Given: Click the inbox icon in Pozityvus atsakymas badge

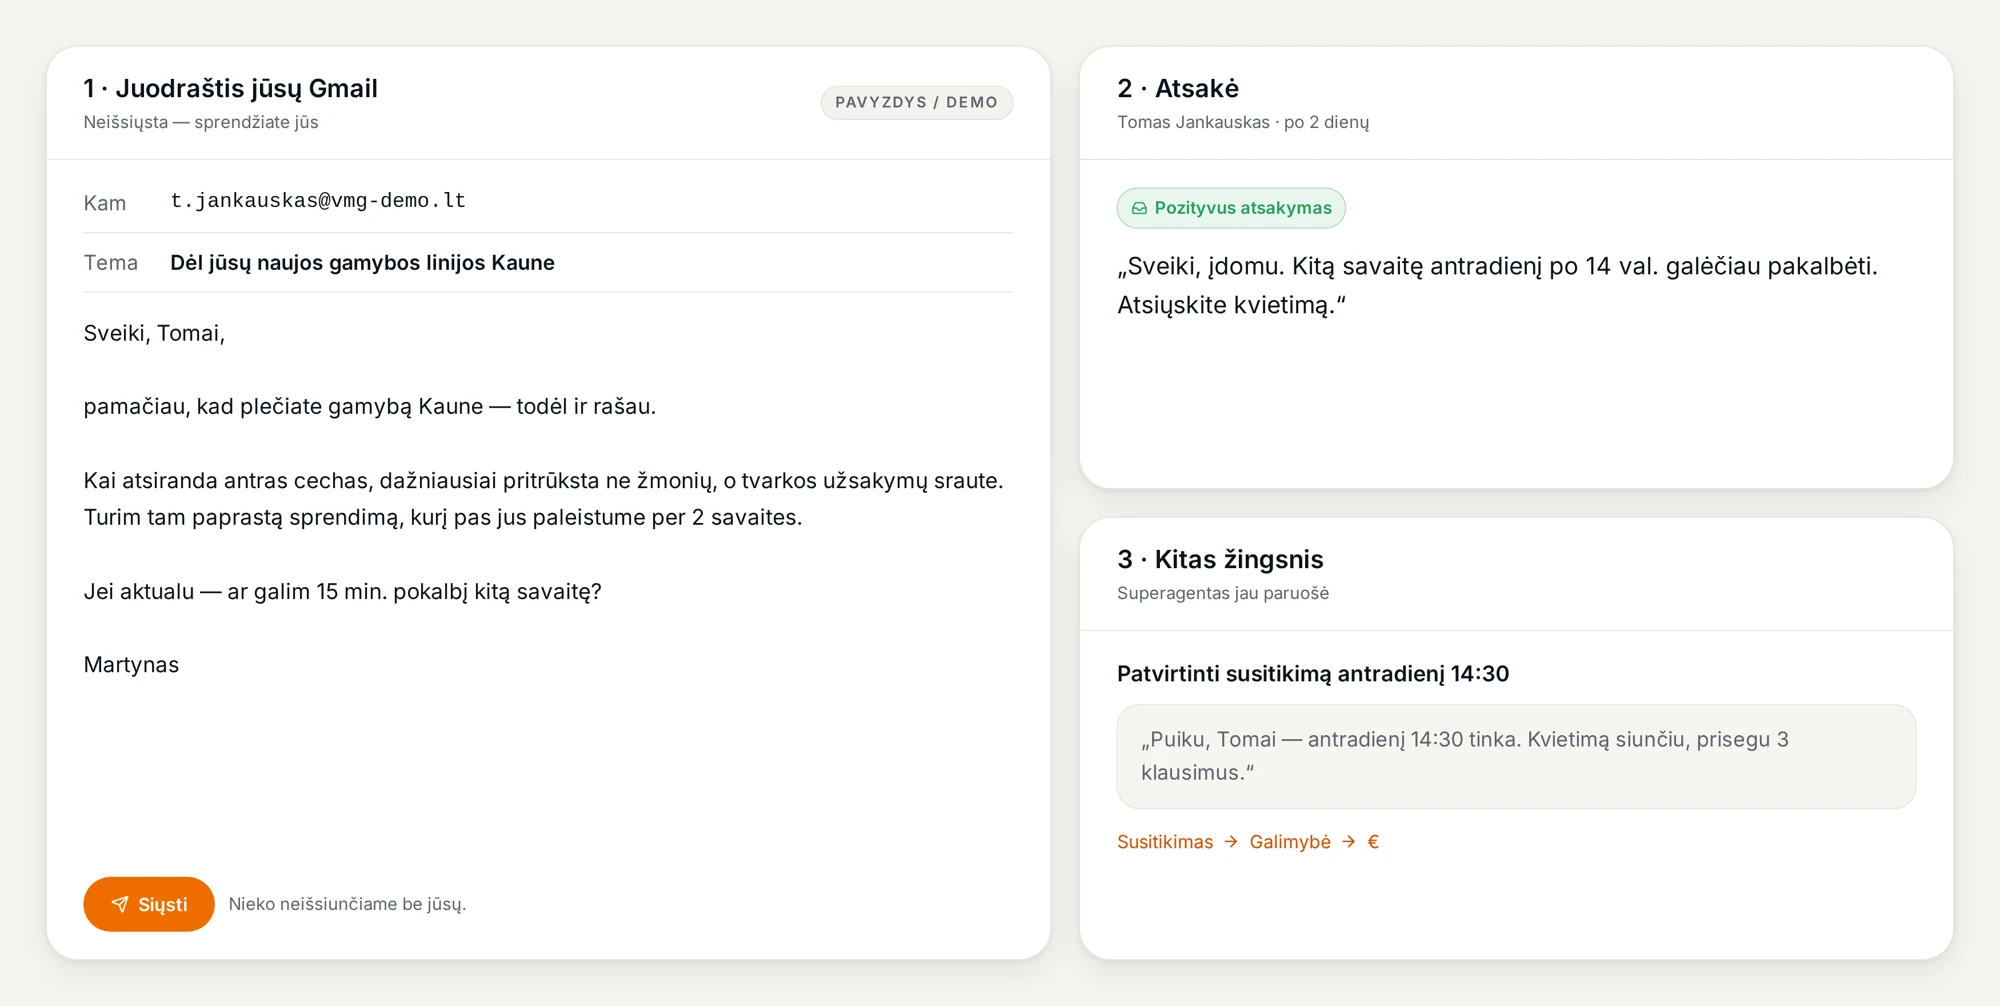Looking at the screenshot, I should point(1139,208).
